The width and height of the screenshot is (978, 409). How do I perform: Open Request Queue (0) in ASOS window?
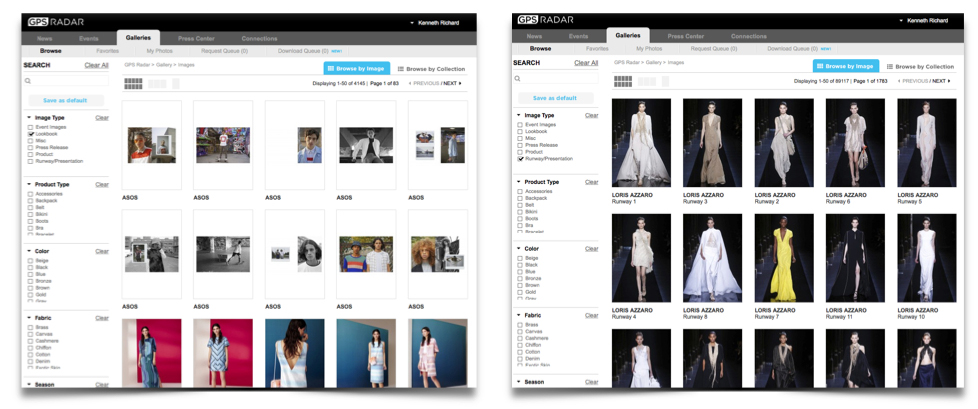224,51
